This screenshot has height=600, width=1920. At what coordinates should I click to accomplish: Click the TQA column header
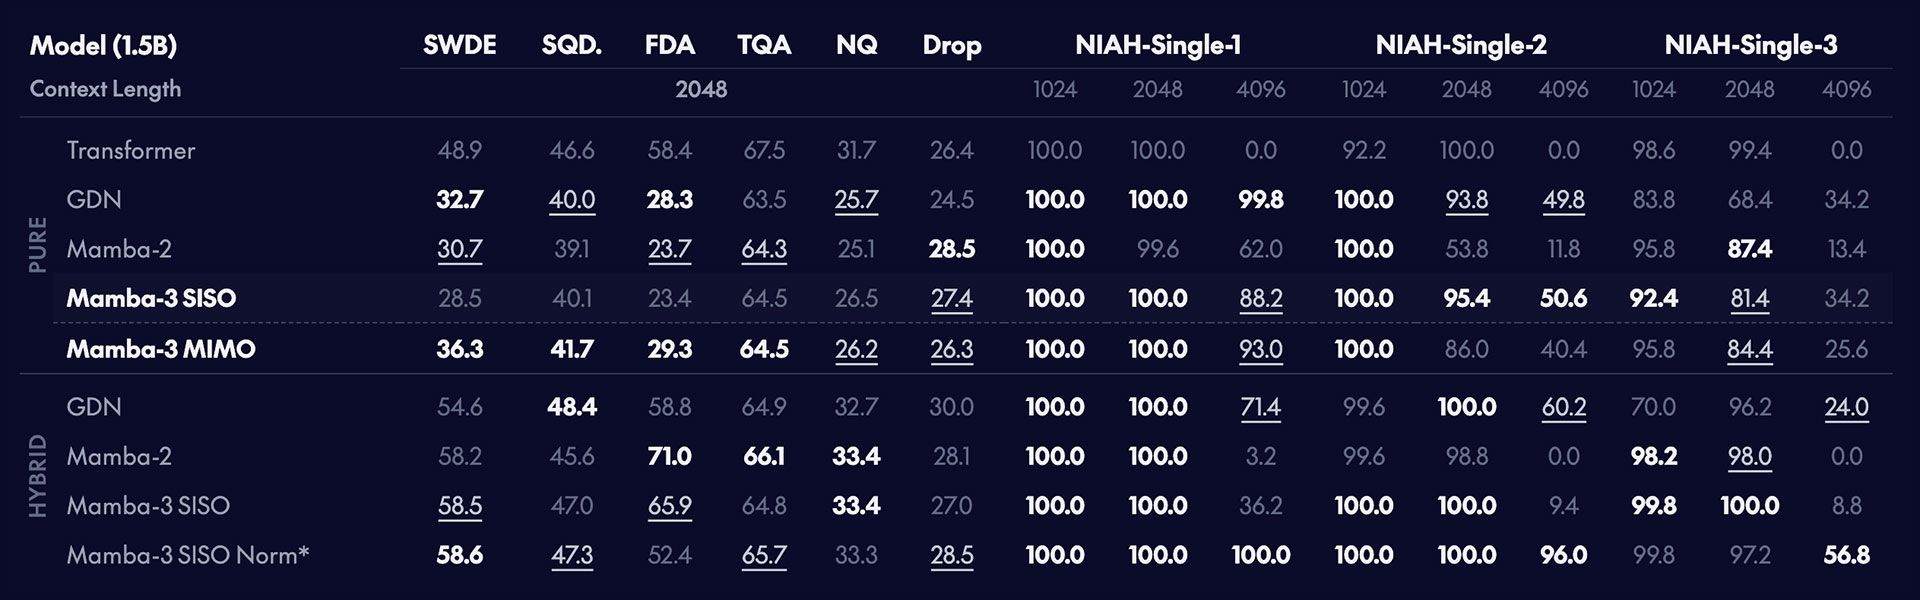point(764,45)
